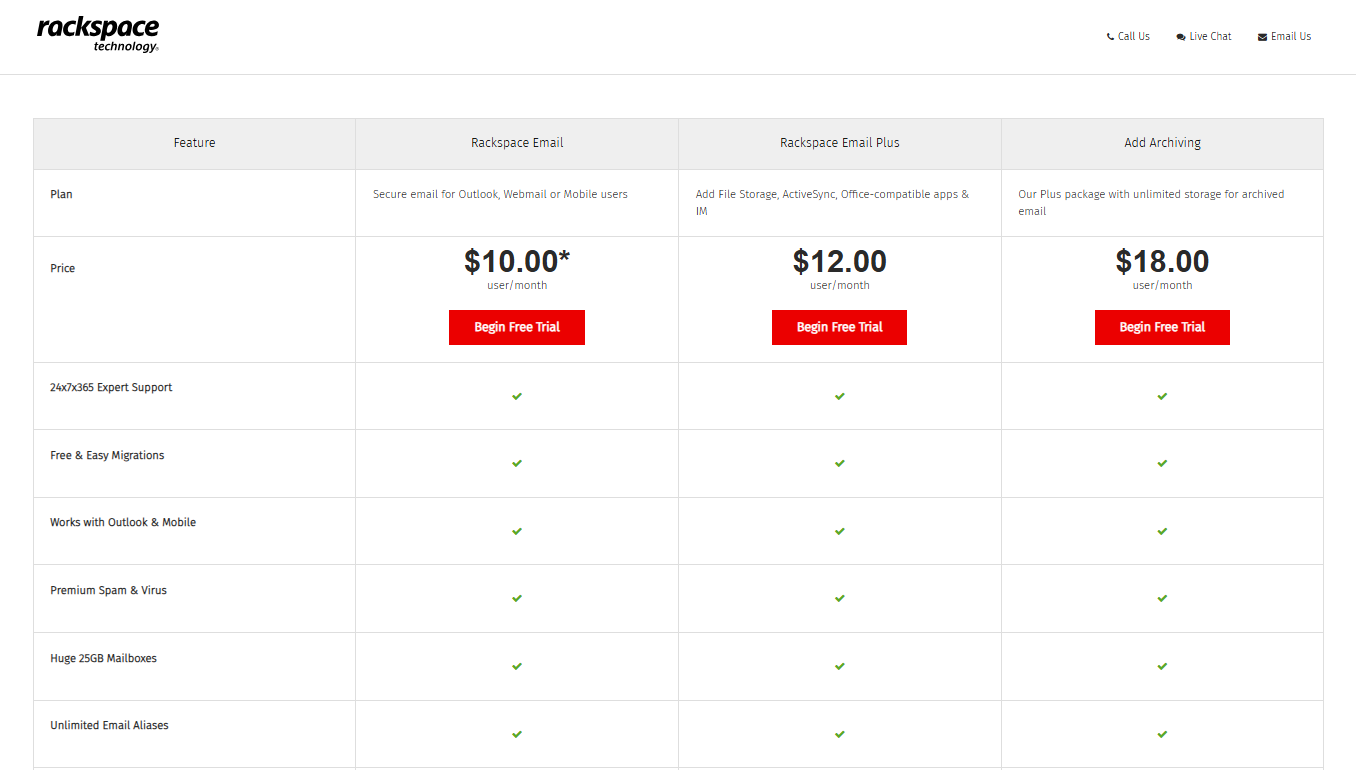Click the Huge 25GB Mailboxes checkmark under Email Plus
Screen dimensions: 1356x770
[x=840, y=666]
